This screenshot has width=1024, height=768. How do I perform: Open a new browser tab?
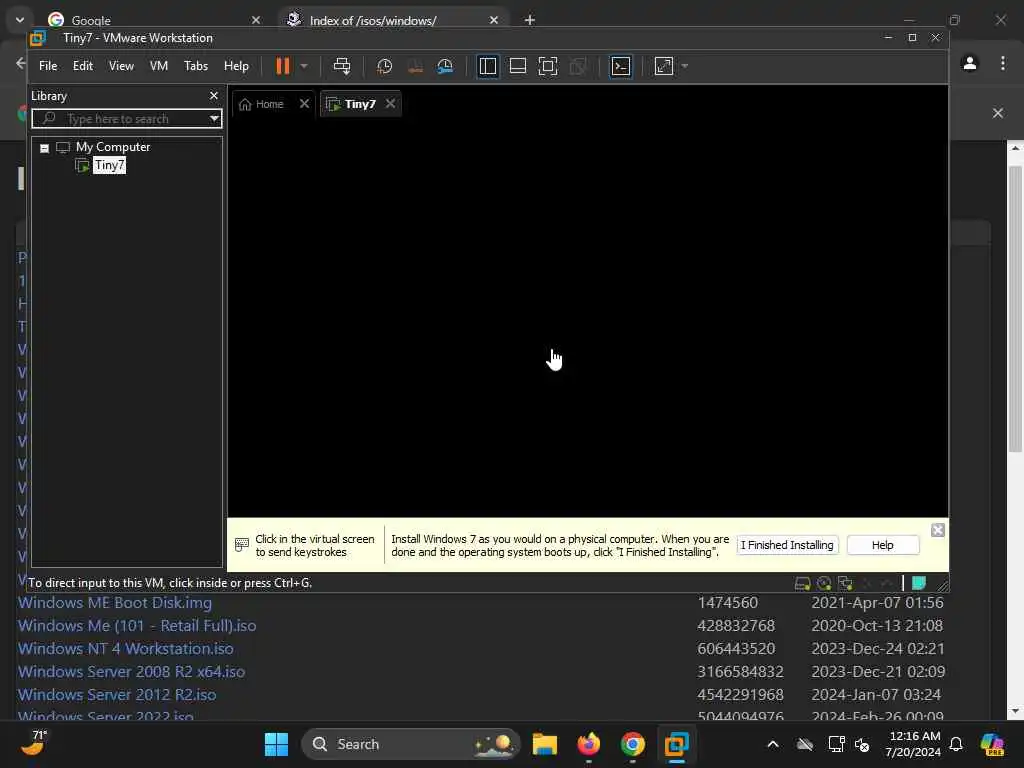tap(530, 20)
